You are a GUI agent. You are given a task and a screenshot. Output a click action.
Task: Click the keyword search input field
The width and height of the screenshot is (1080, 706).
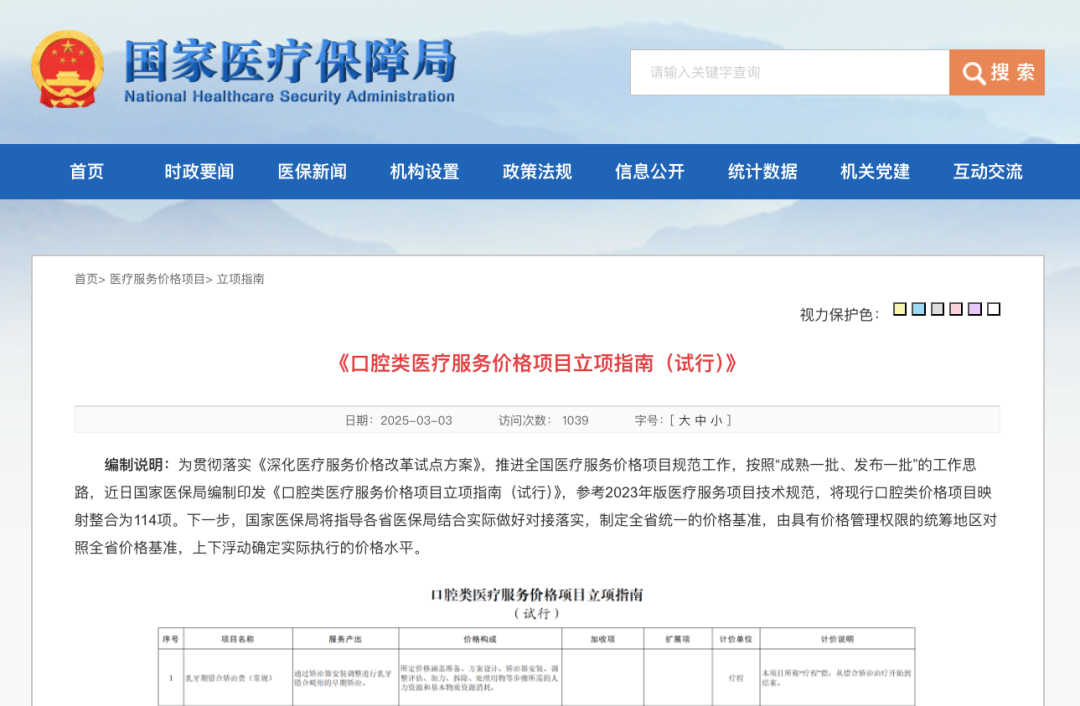point(789,72)
